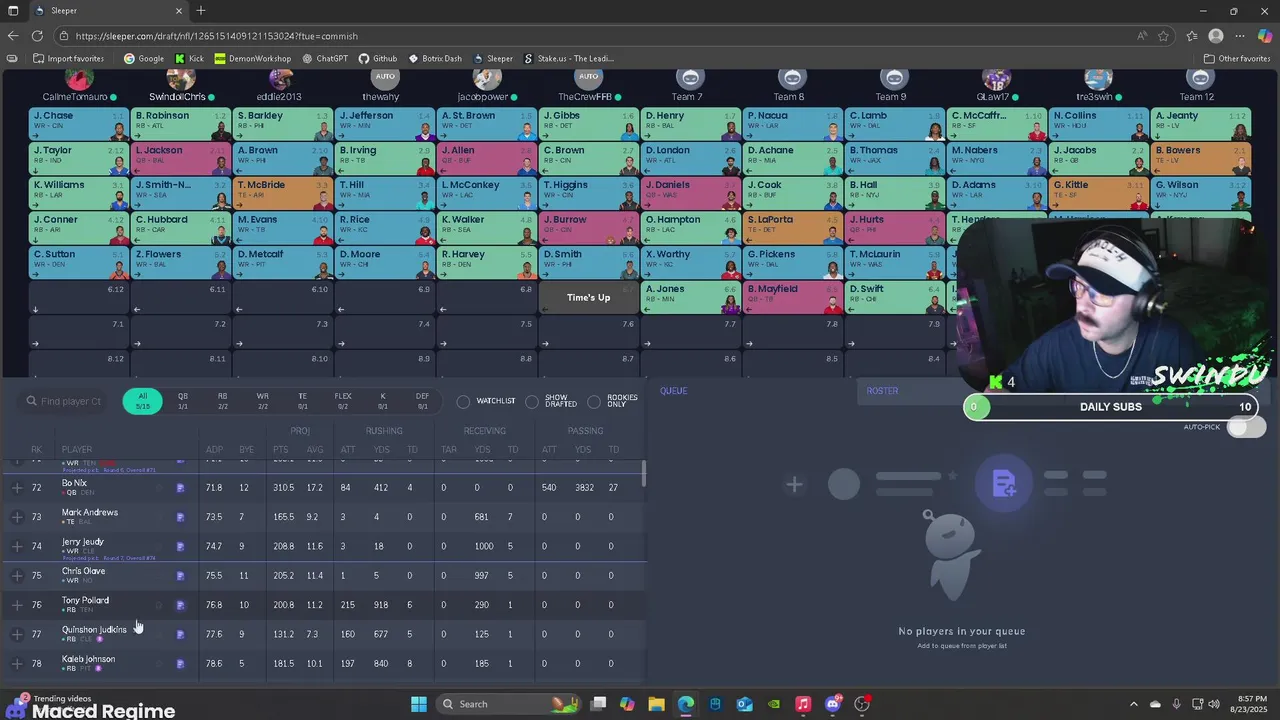Add page to favorites star icon

click(x=1164, y=36)
